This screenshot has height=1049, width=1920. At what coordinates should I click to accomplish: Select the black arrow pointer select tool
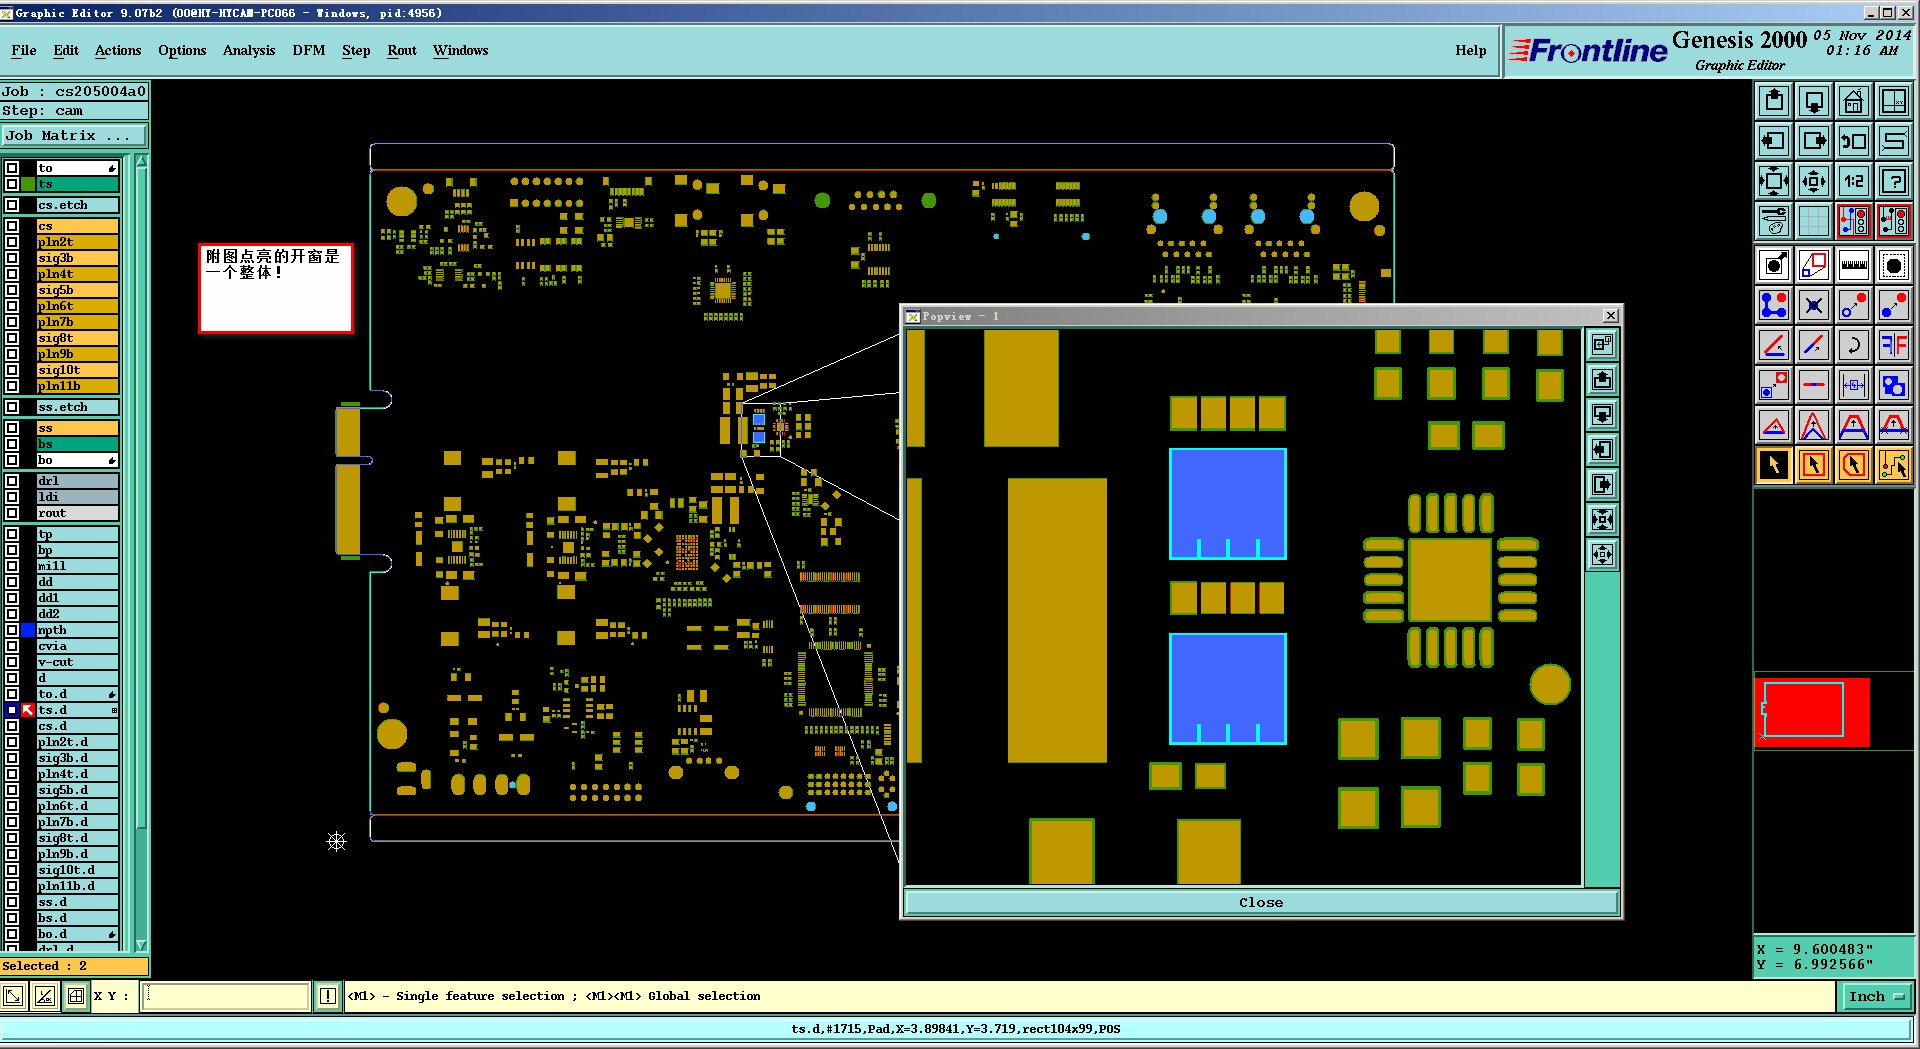pyautogui.click(x=1774, y=465)
